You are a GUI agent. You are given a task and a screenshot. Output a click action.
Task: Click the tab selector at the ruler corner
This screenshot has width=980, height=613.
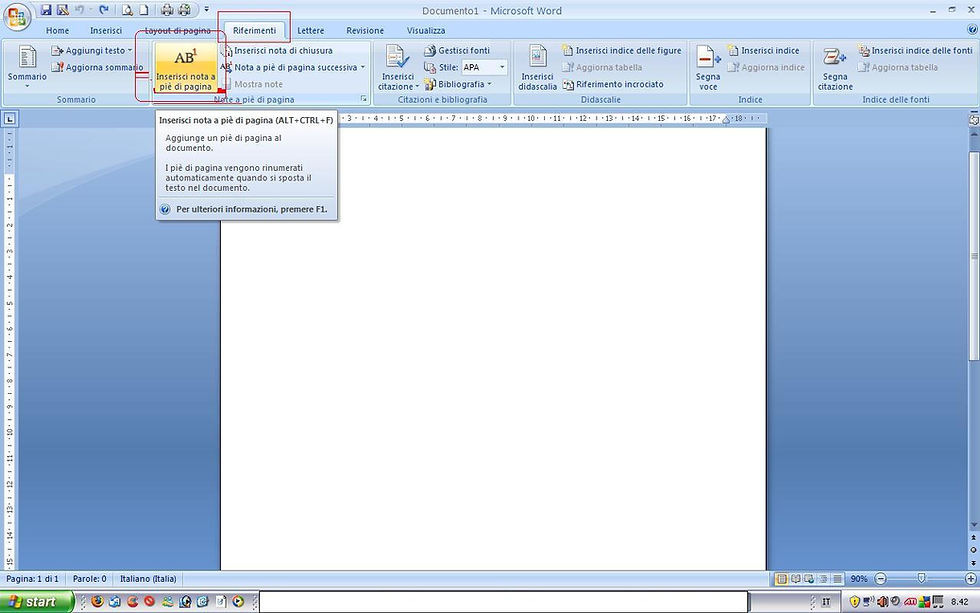pos(10,118)
